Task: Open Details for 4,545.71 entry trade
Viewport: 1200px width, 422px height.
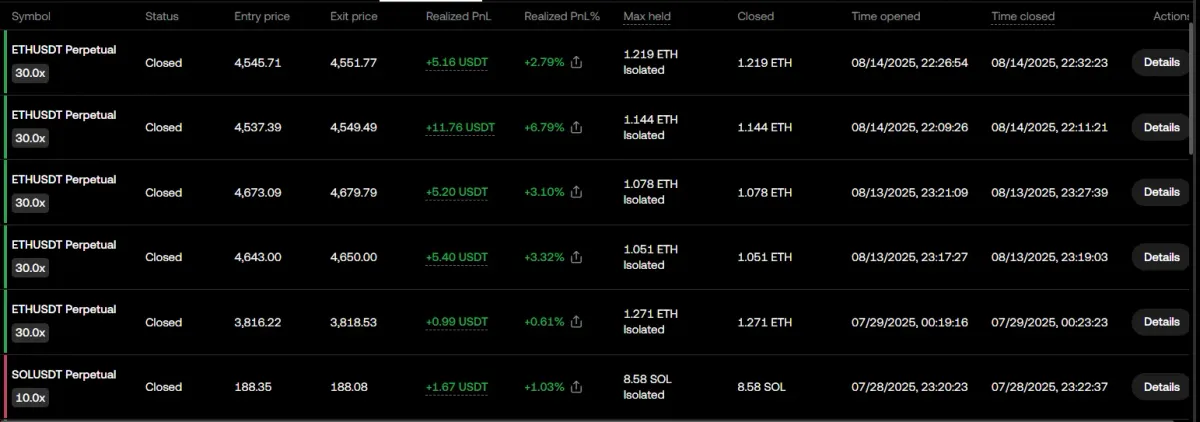Action: 1161,62
